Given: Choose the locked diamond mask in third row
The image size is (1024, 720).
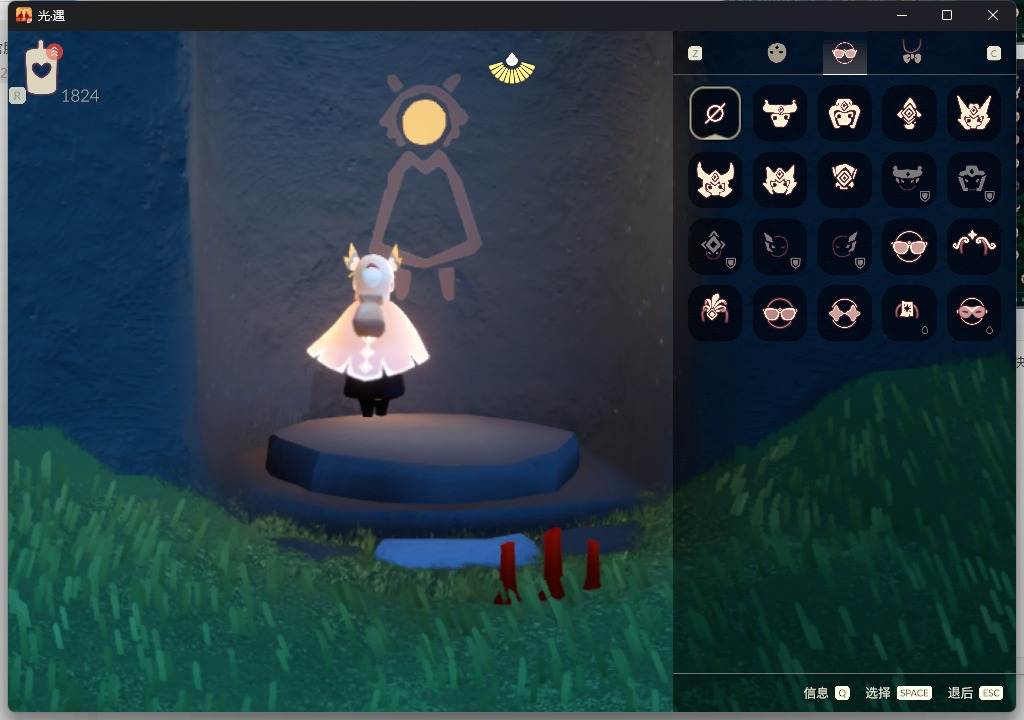Looking at the screenshot, I should tap(715, 246).
